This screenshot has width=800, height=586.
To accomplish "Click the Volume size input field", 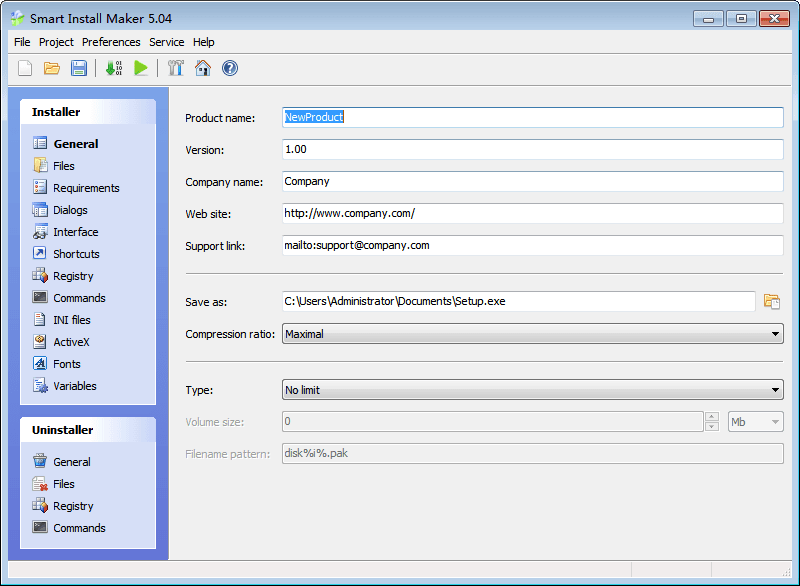I will (493, 422).
